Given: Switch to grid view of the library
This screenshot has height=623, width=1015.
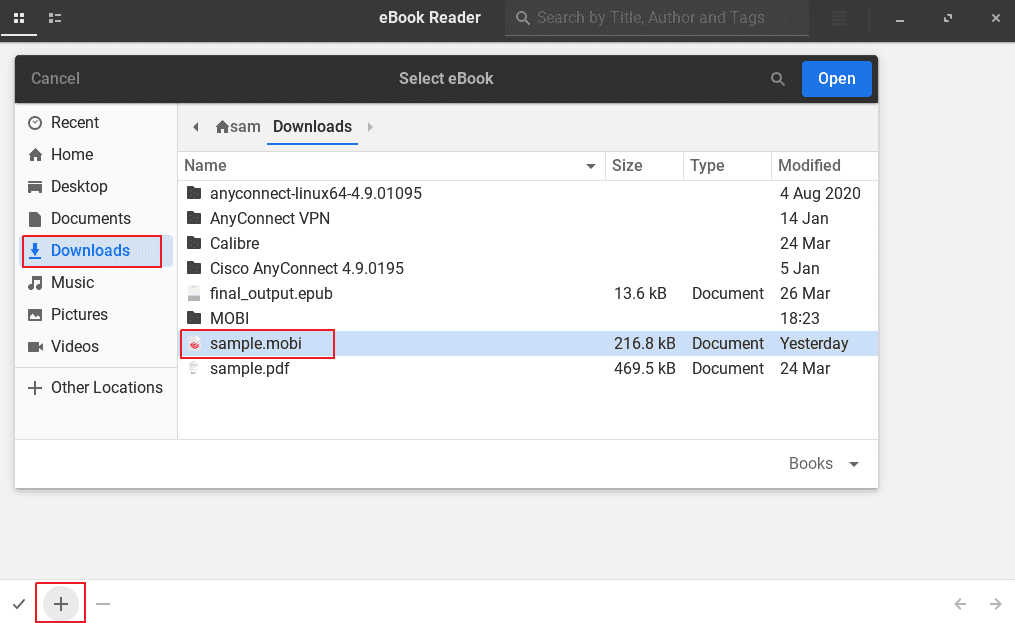Looking at the screenshot, I should (18, 18).
